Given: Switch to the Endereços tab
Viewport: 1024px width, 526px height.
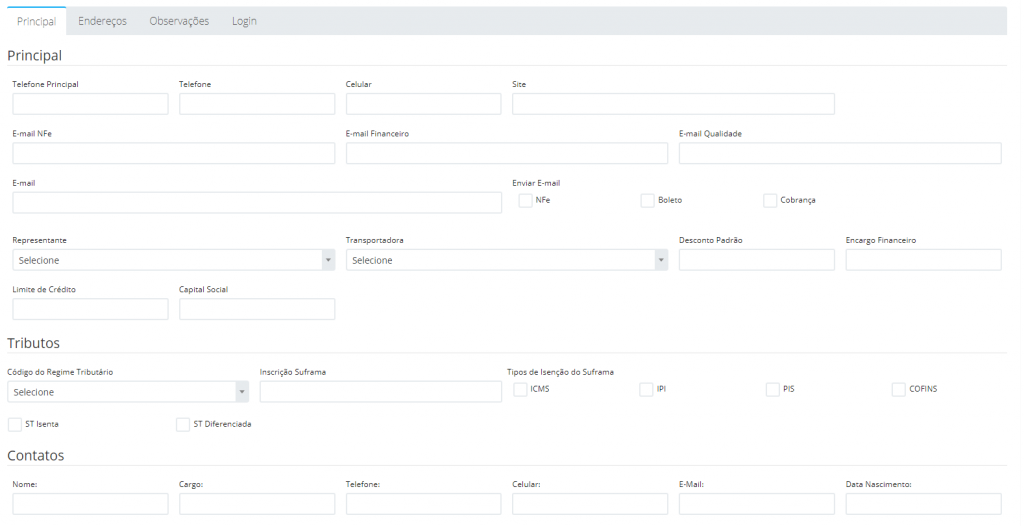Looking at the screenshot, I should [103, 21].
